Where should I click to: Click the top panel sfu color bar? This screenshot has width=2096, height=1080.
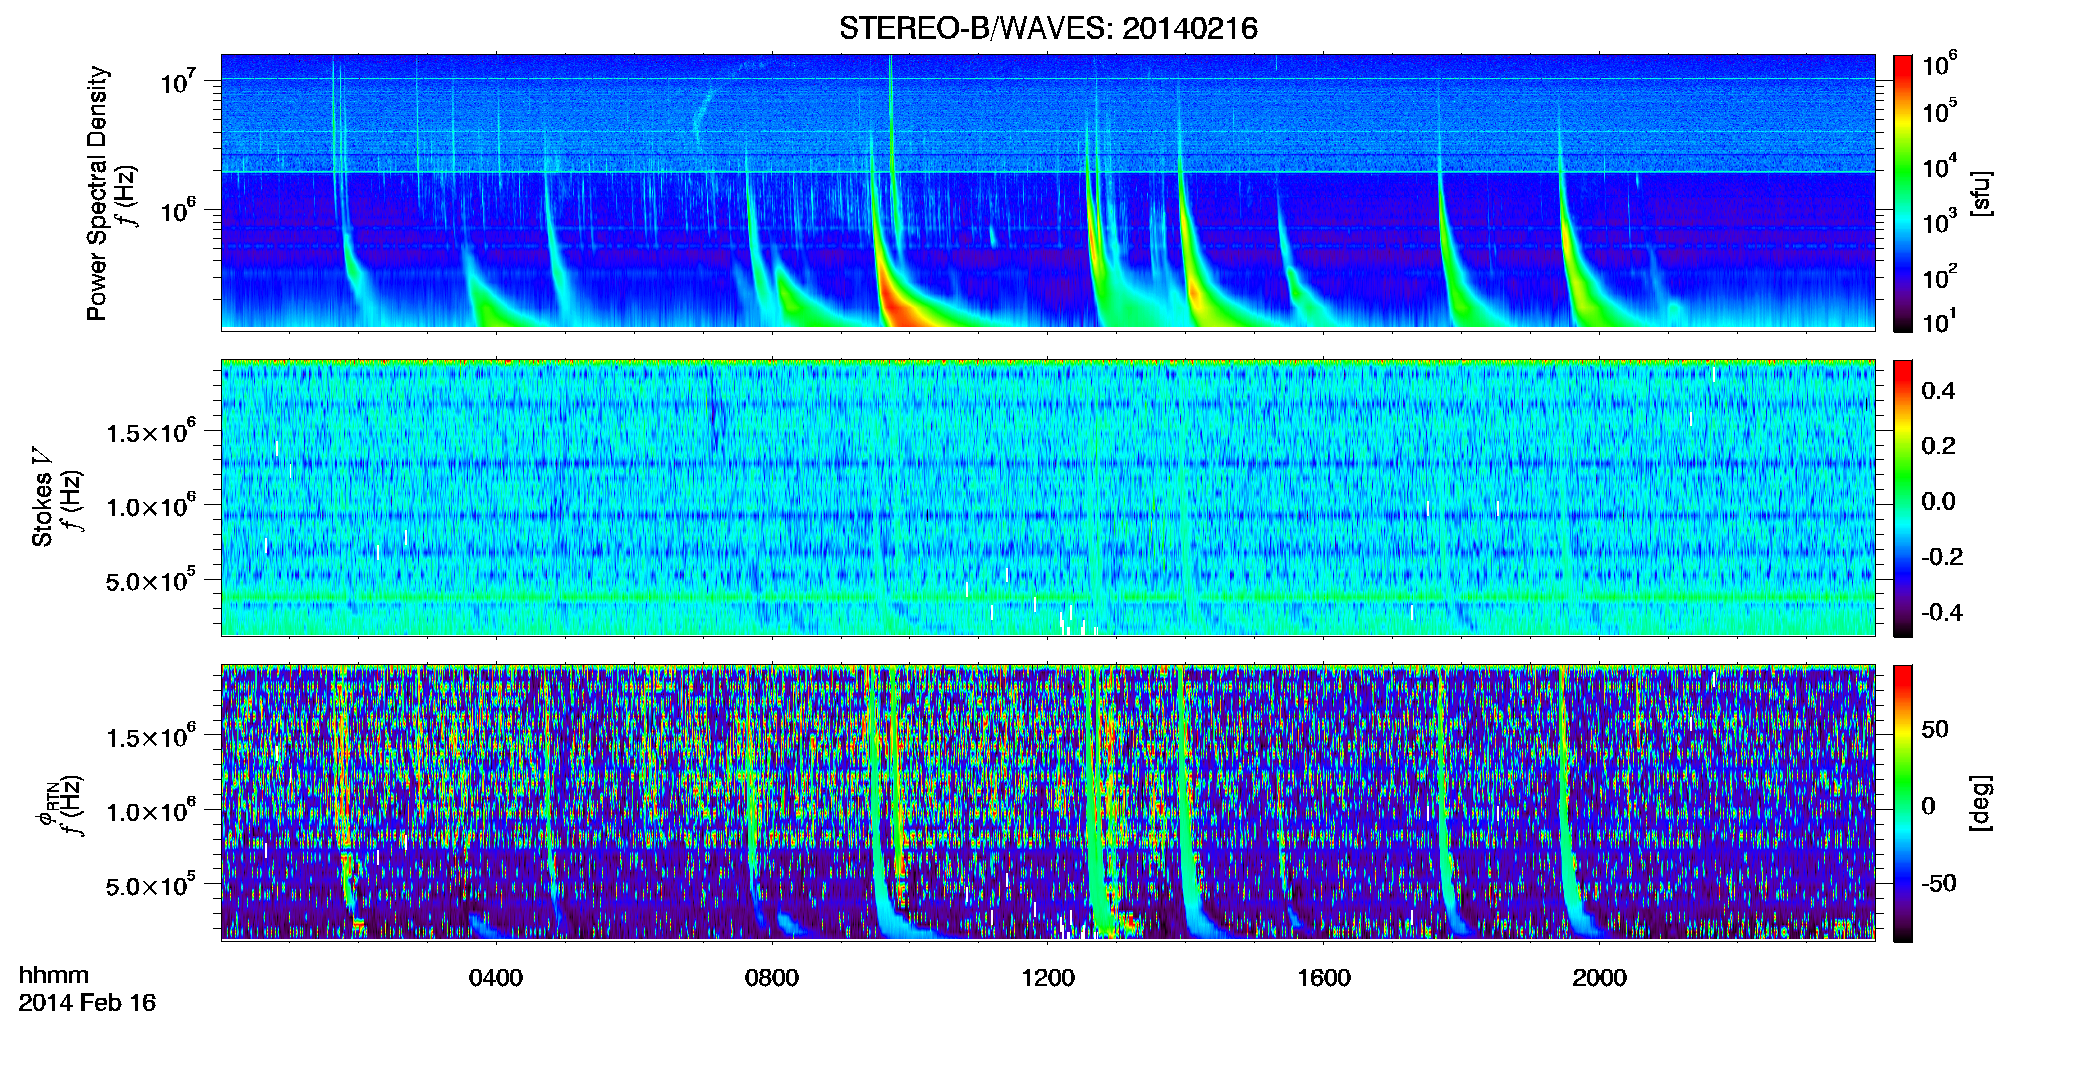(x=1902, y=193)
